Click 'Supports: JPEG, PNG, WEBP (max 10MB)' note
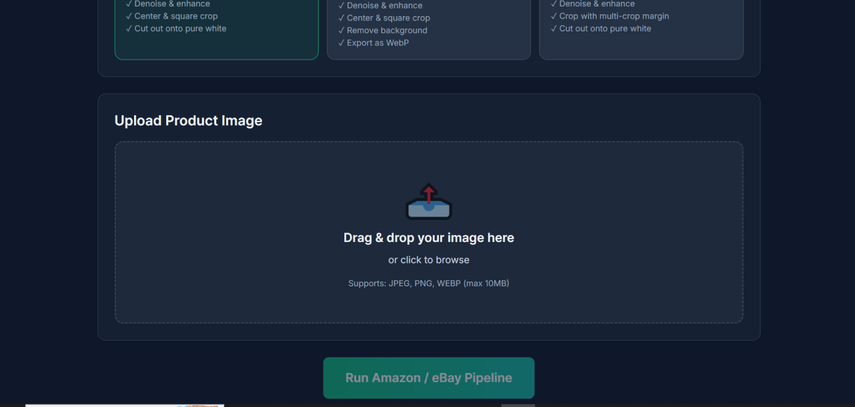 coord(429,284)
